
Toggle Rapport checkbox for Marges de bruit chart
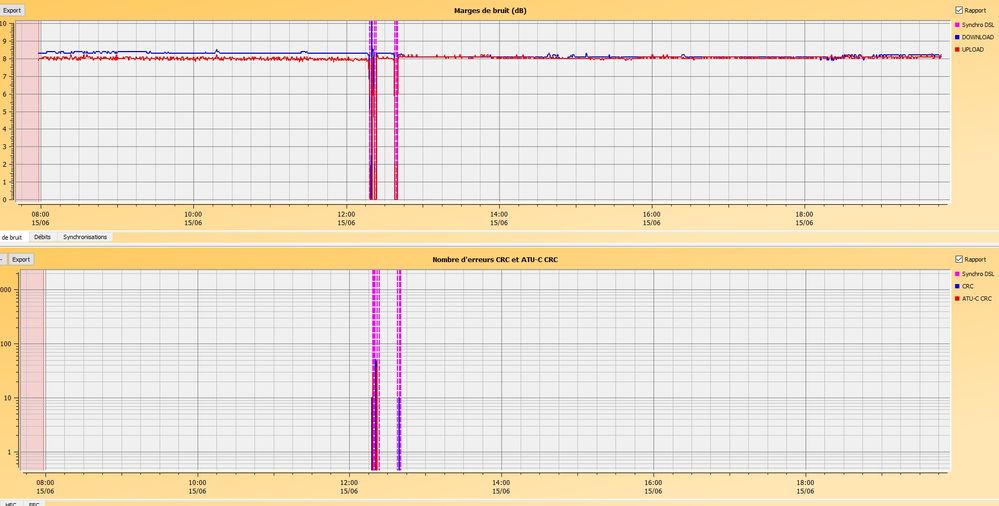pyautogui.click(x=959, y=10)
